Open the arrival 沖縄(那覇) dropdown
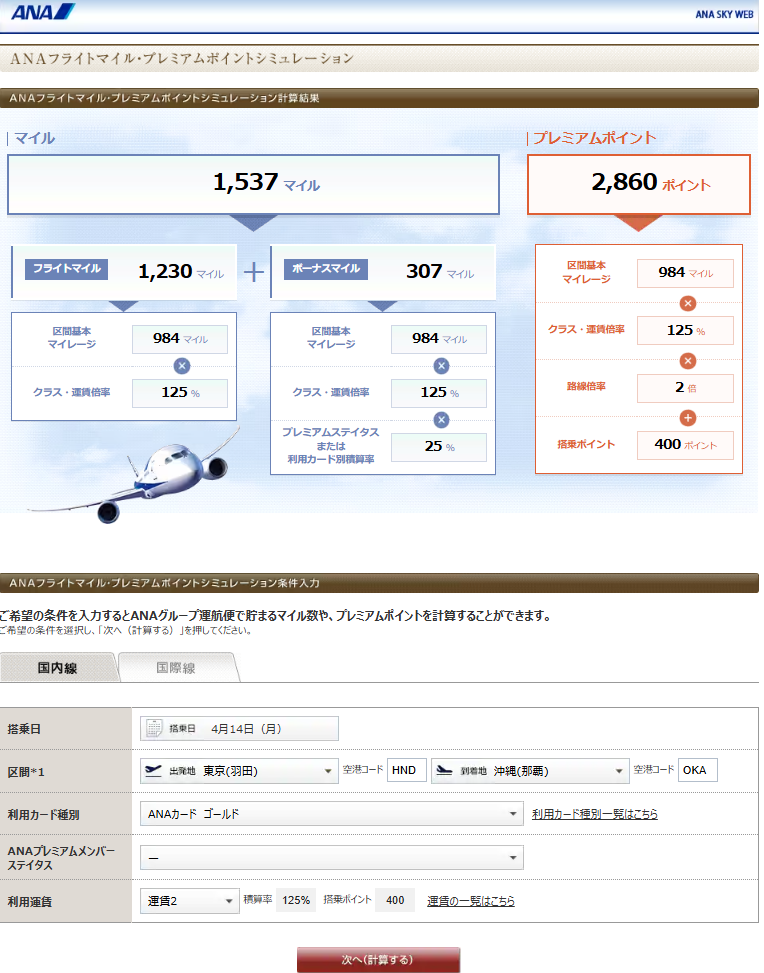The height and width of the screenshot is (973, 764). 530,771
